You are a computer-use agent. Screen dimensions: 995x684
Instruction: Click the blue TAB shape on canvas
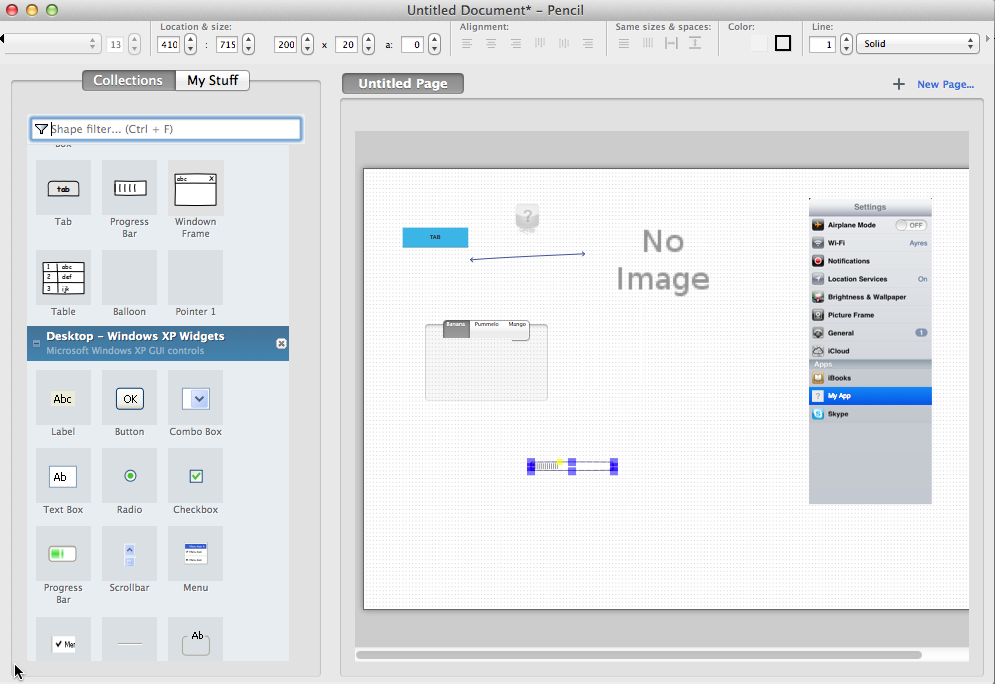click(x=435, y=237)
